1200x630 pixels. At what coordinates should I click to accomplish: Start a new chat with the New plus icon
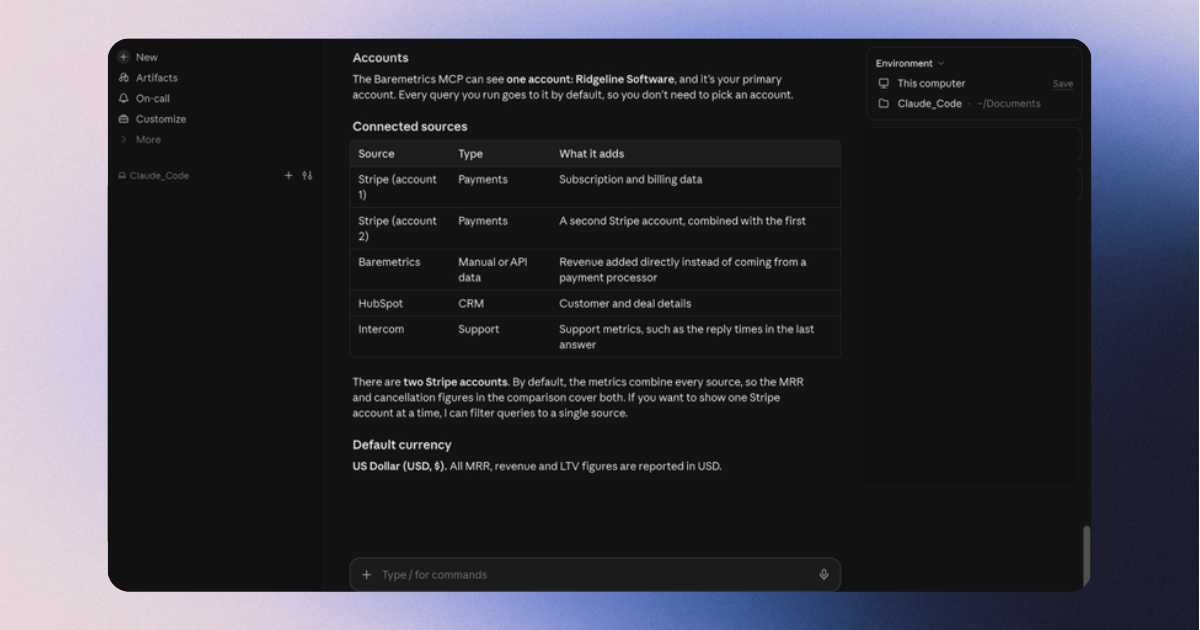click(x=124, y=57)
